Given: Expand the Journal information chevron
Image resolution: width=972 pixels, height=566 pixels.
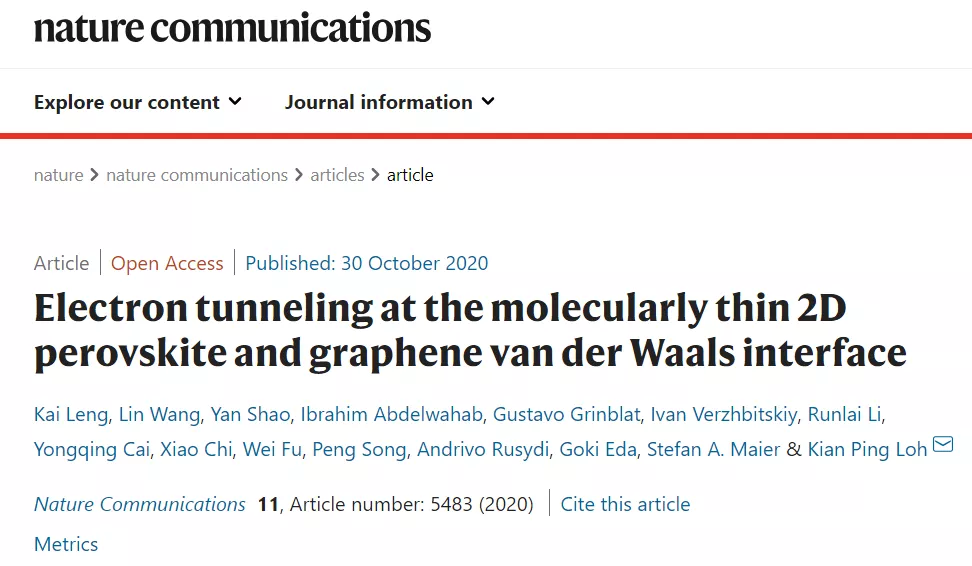Looking at the screenshot, I should pyautogui.click(x=488, y=101).
